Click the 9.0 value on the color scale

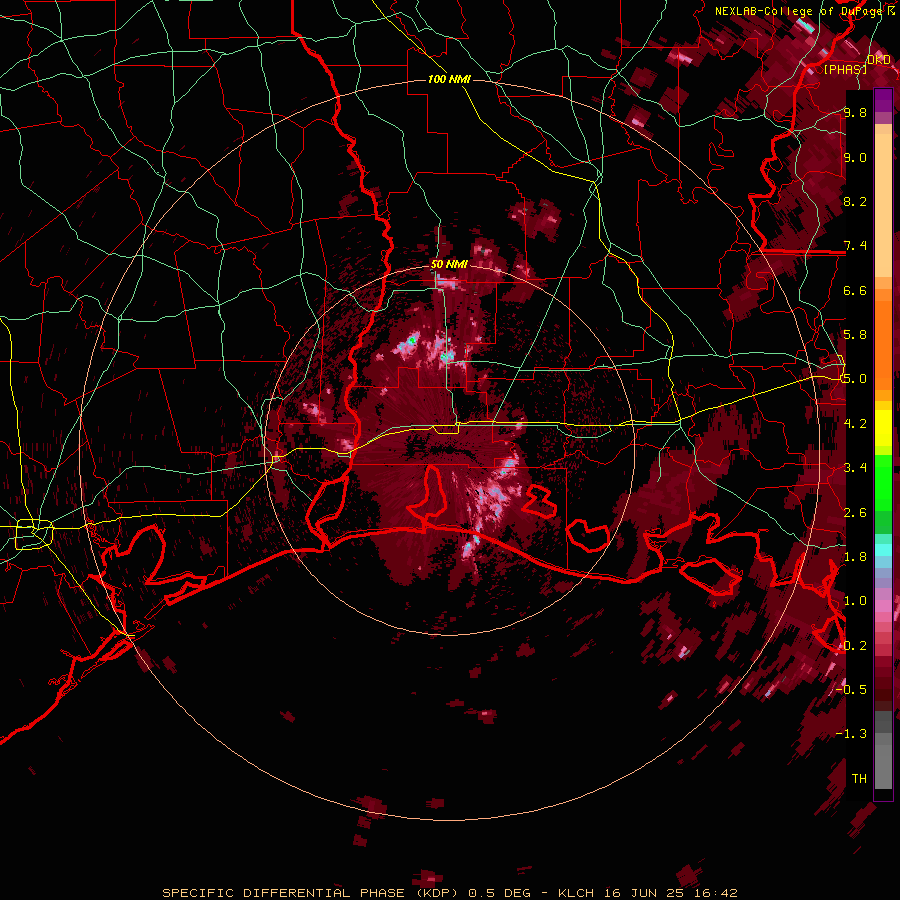coord(855,157)
